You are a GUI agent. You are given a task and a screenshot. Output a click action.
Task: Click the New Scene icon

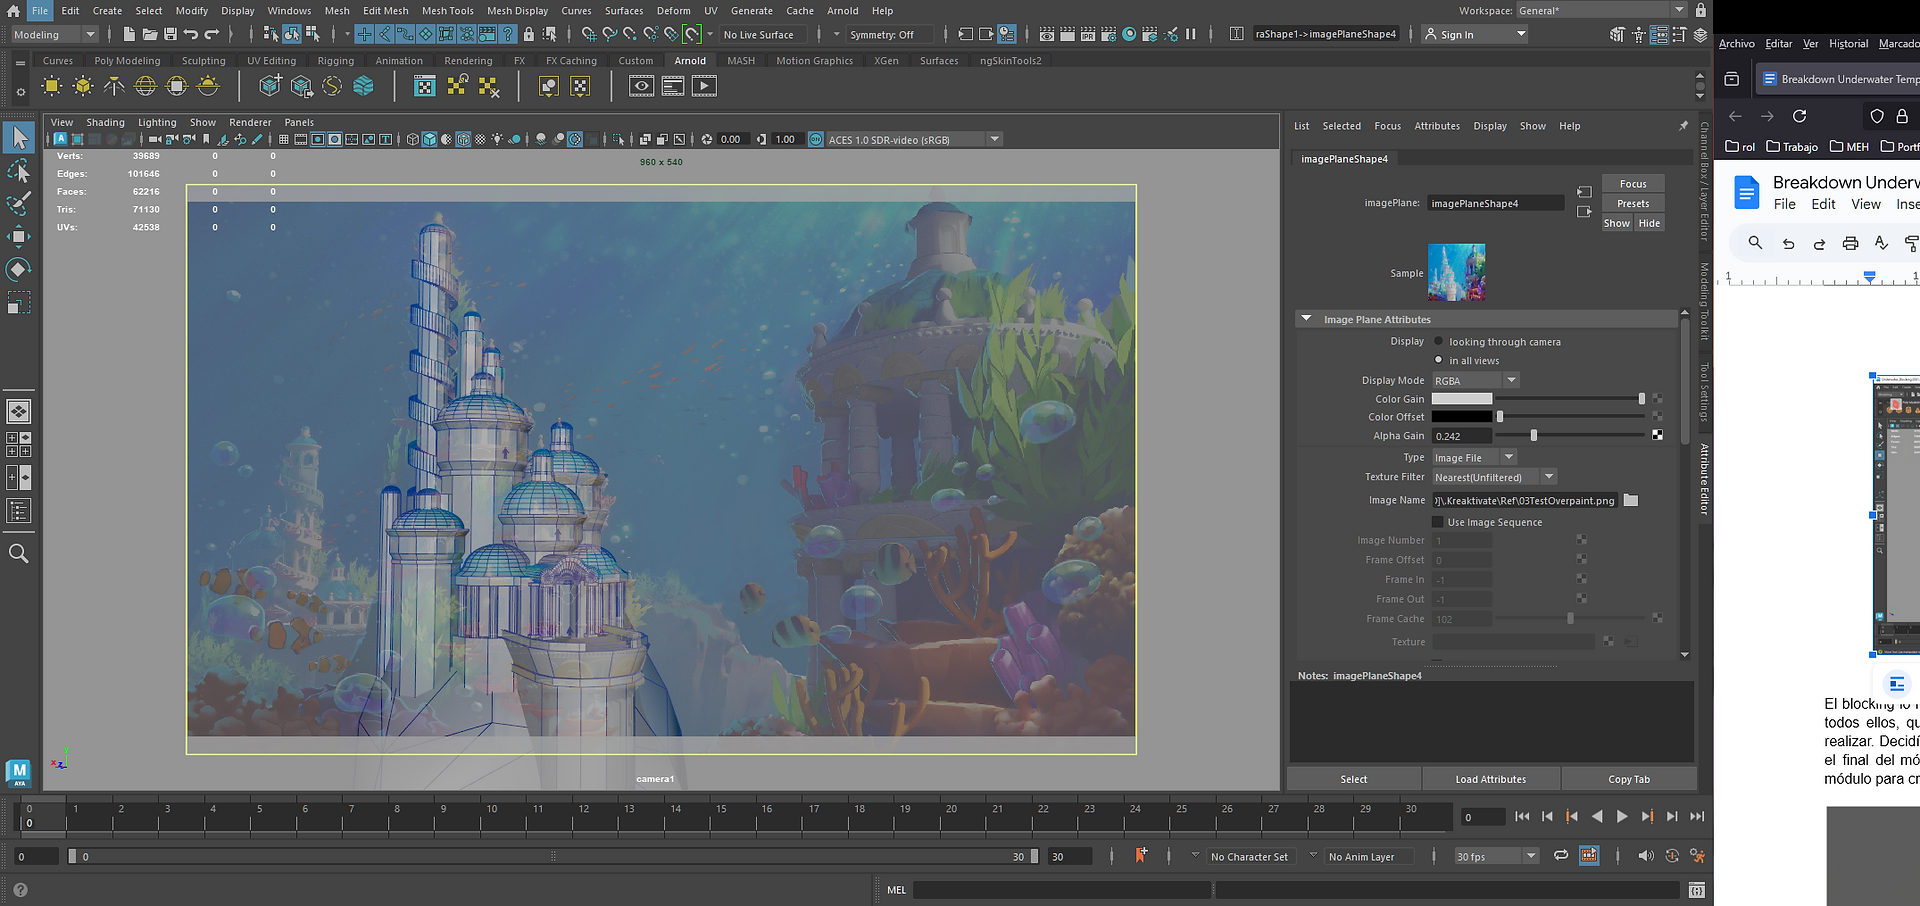(x=129, y=34)
